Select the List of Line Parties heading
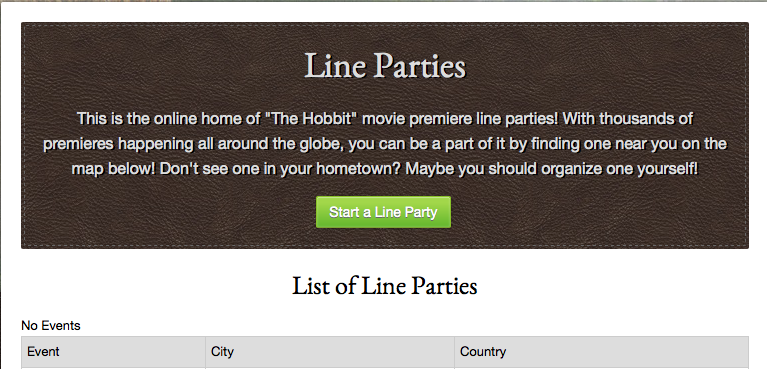Screen dimensions: 767x369 (384, 286)
